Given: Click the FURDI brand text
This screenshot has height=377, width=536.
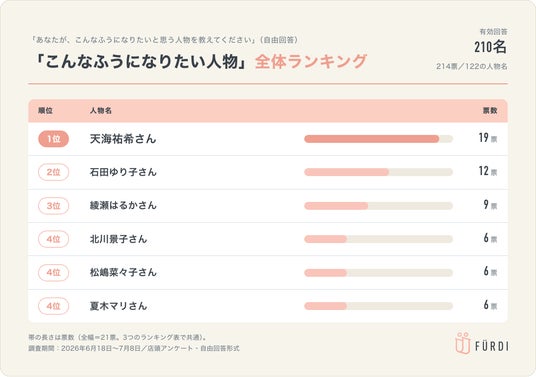Looking at the screenshot, I should pyautogui.click(x=492, y=346).
